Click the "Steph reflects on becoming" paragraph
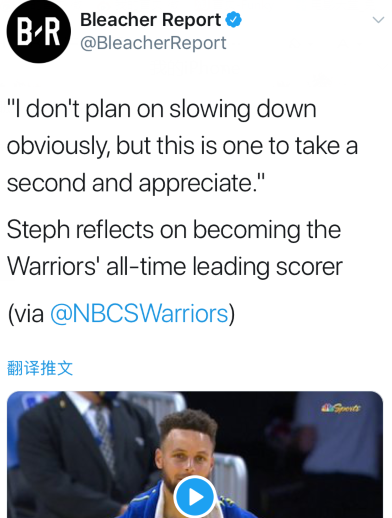This screenshot has width=392, height=518. coord(174,230)
